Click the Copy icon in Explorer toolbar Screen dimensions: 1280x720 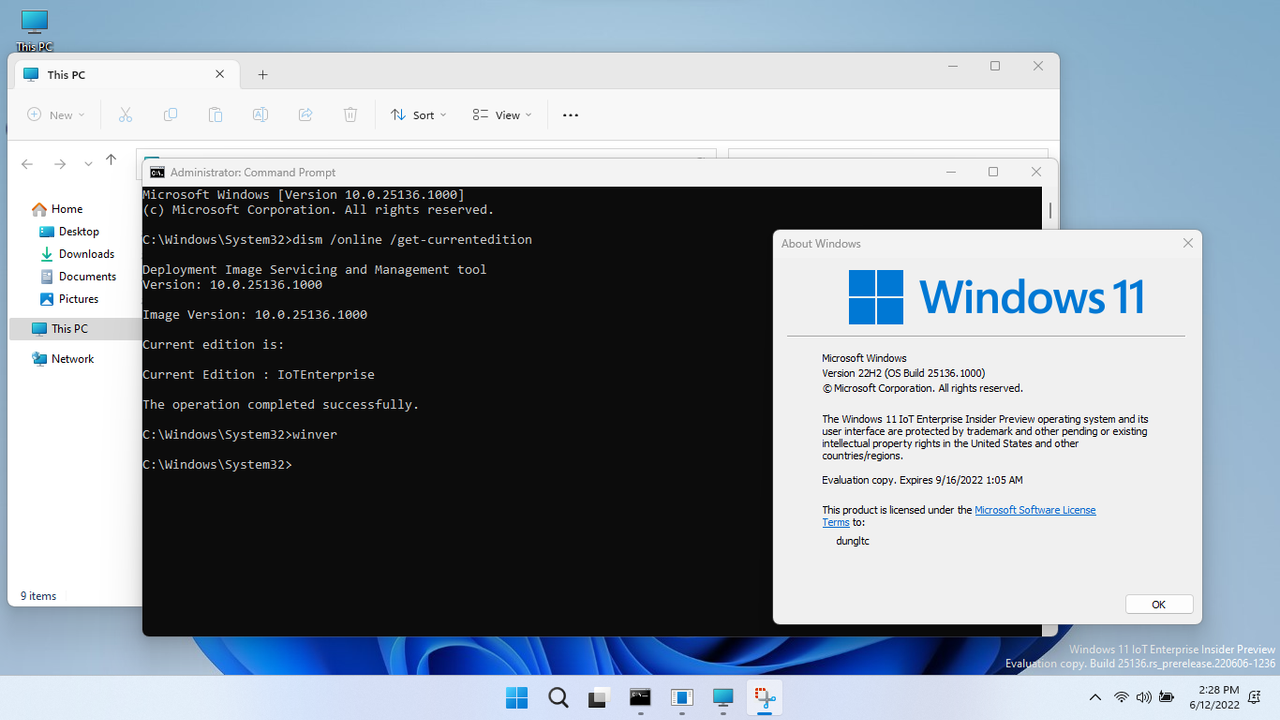[x=170, y=114]
